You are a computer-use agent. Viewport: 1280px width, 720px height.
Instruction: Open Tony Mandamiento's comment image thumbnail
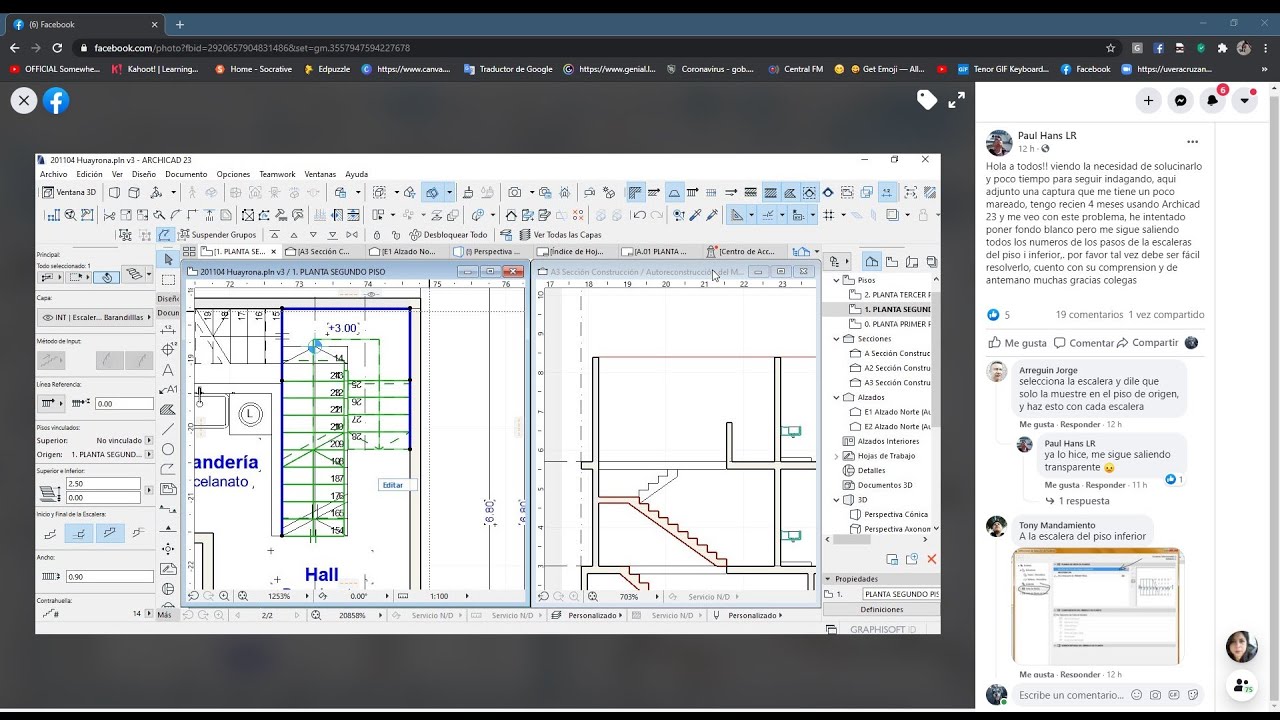[x=1097, y=606]
